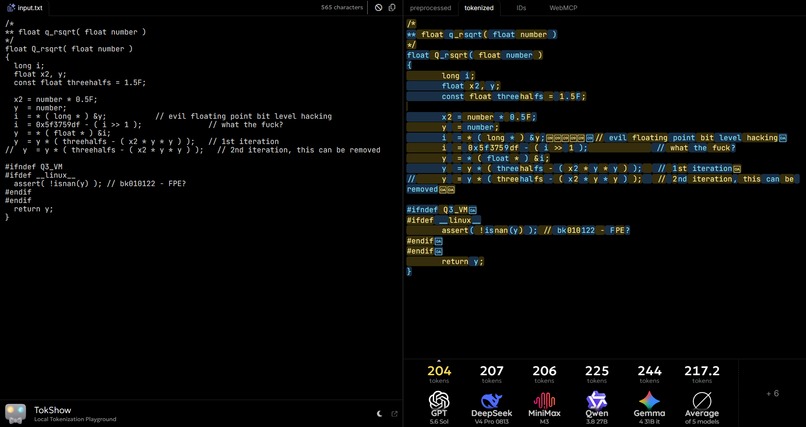Click the 225 tokens count for Qwen

coord(597,370)
